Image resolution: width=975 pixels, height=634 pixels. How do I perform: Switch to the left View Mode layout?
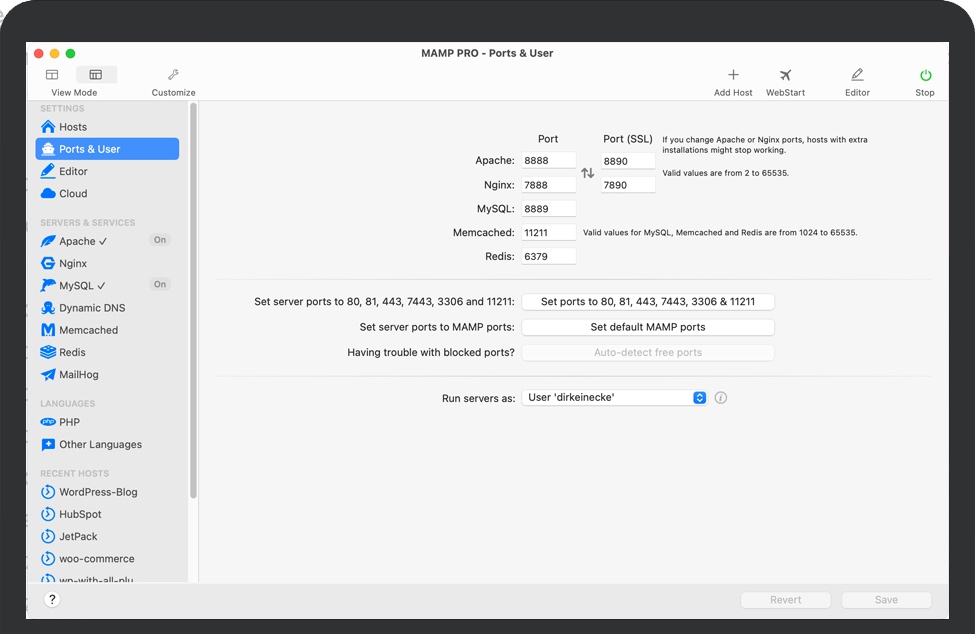tap(52, 75)
